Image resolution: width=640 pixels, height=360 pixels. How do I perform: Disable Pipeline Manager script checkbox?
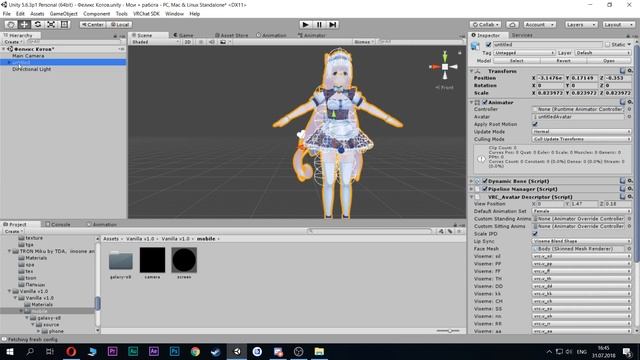(x=485, y=189)
